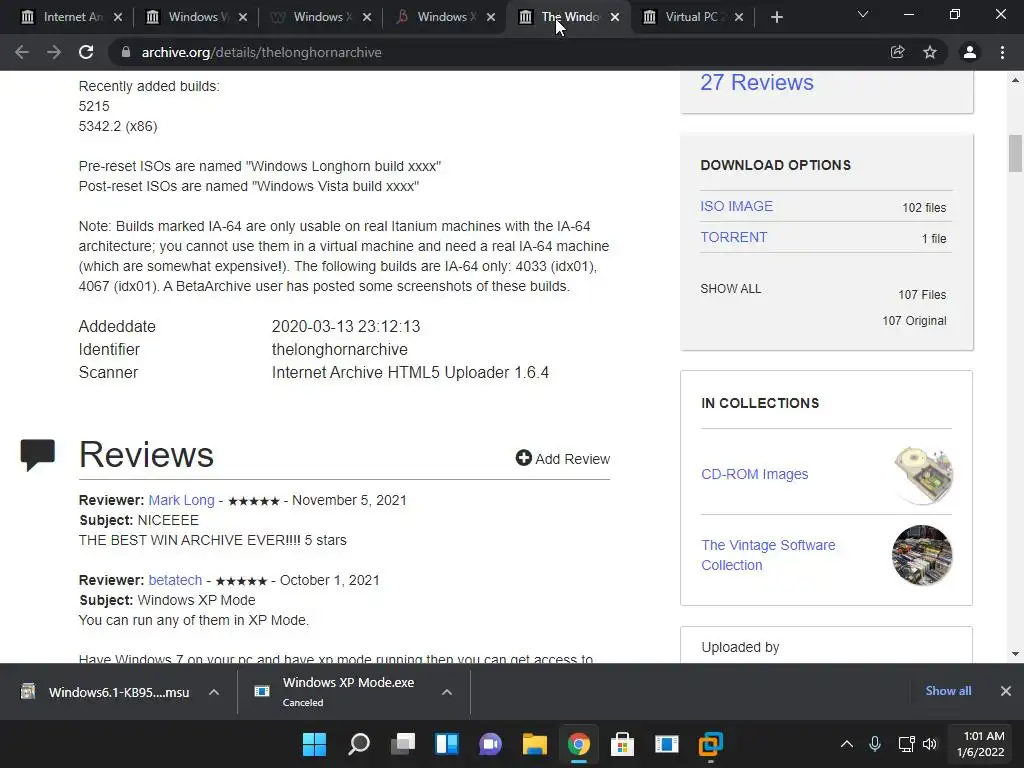Click Show all downloads
The image size is (1024, 768).
pyautogui.click(x=948, y=691)
